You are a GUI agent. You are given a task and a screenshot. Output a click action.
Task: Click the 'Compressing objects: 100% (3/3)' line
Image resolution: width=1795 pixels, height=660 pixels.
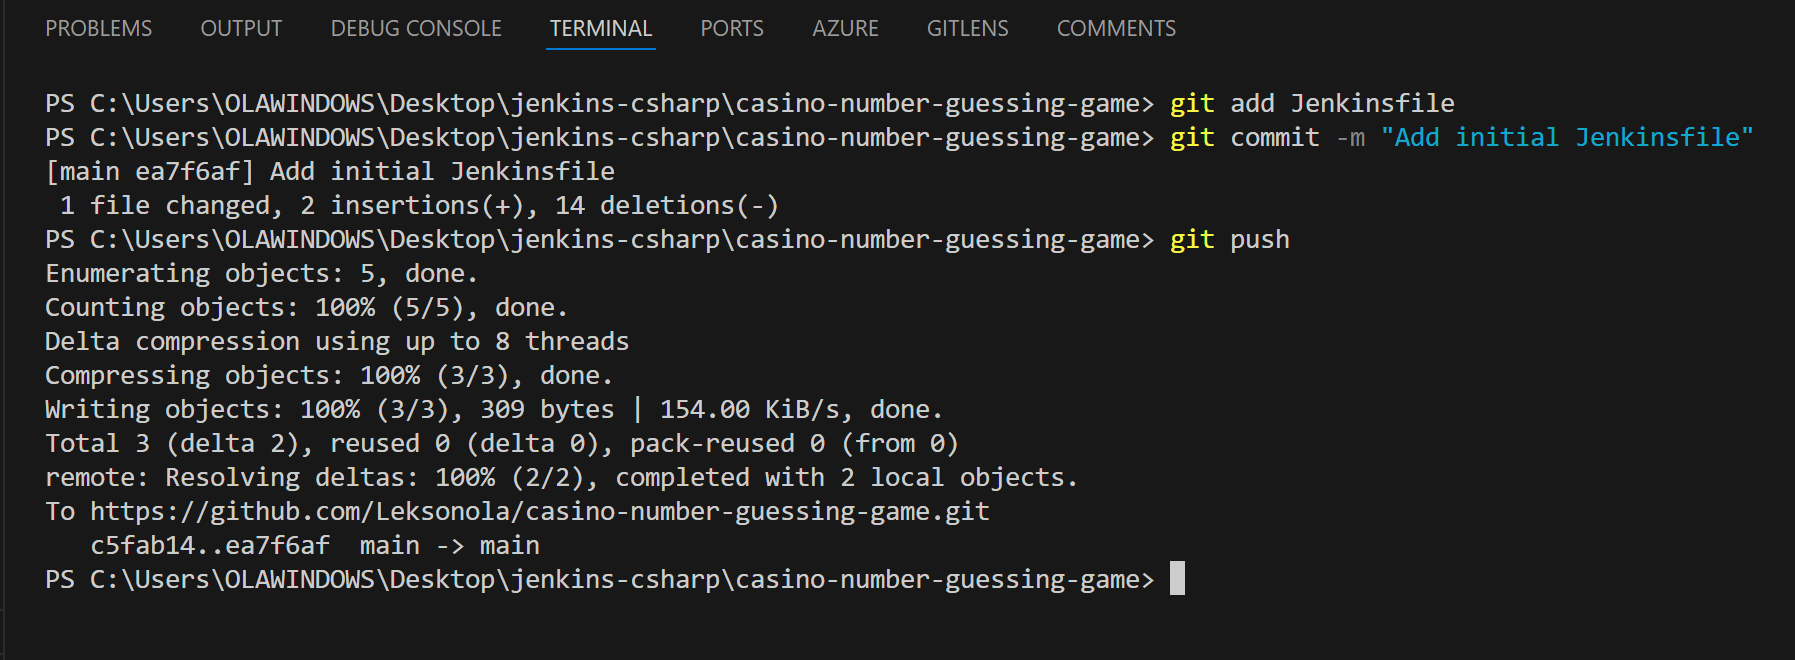(329, 376)
